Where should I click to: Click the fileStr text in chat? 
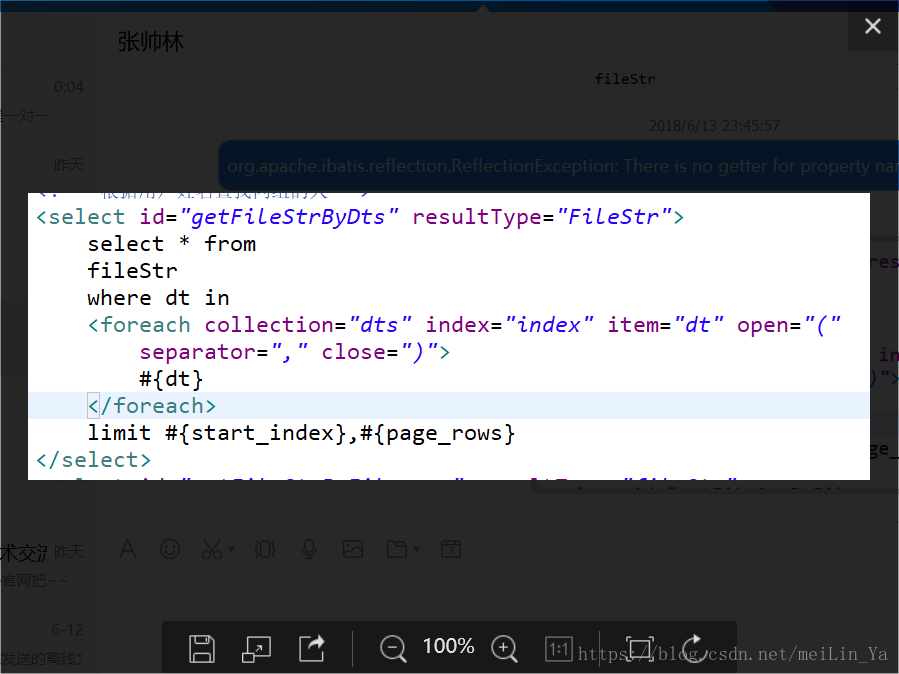point(625,79)
